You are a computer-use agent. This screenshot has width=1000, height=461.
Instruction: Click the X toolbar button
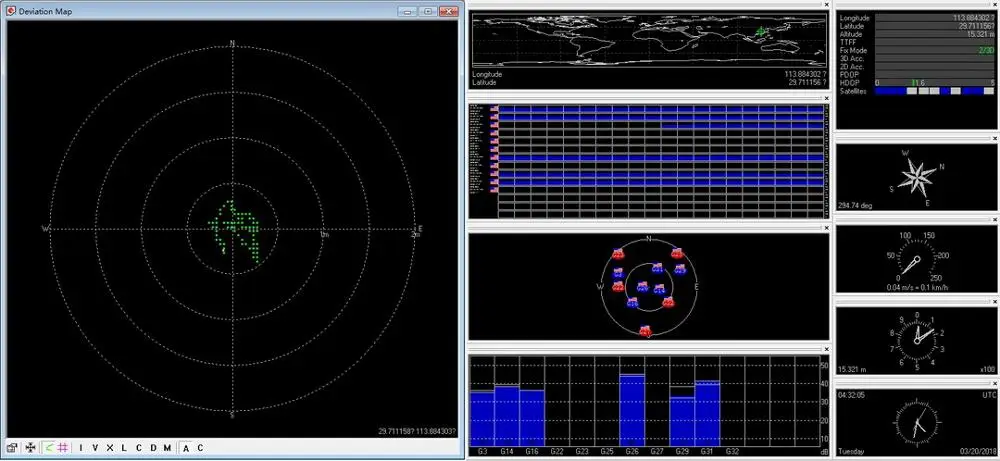coord(110,448)
